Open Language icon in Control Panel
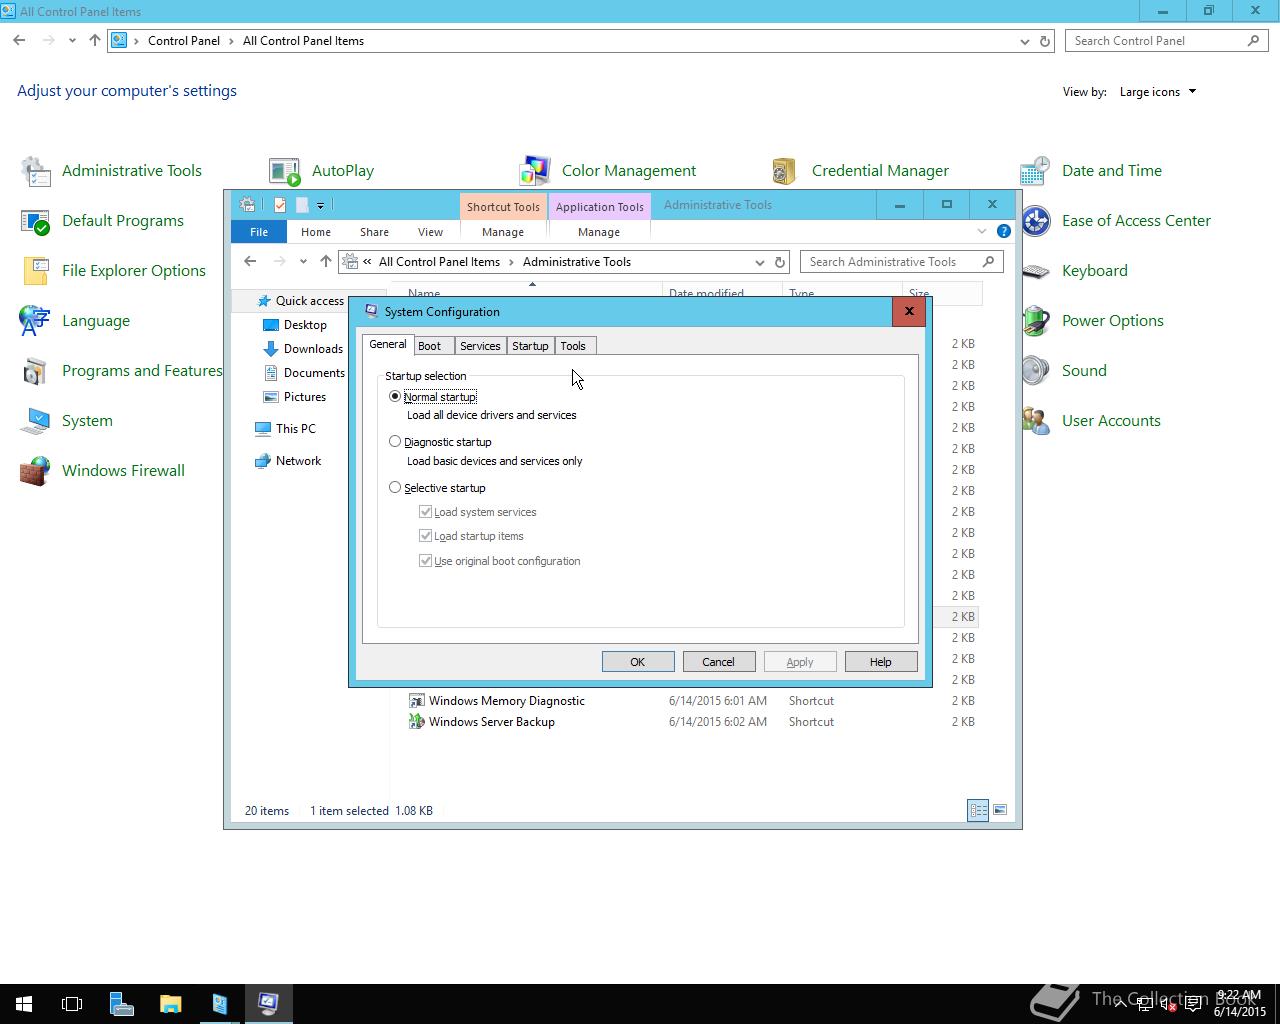 (x=36, y=321)
